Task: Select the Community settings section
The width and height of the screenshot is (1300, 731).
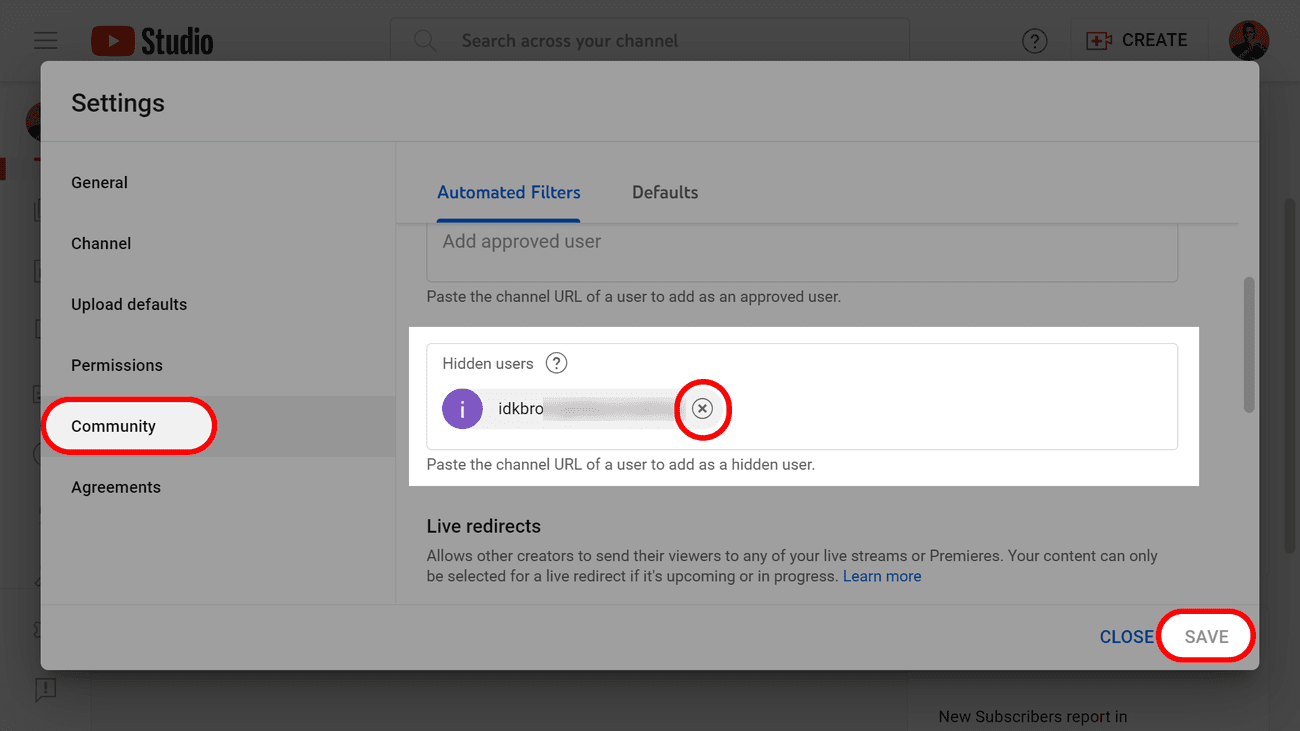Action: tap(114, 426)
